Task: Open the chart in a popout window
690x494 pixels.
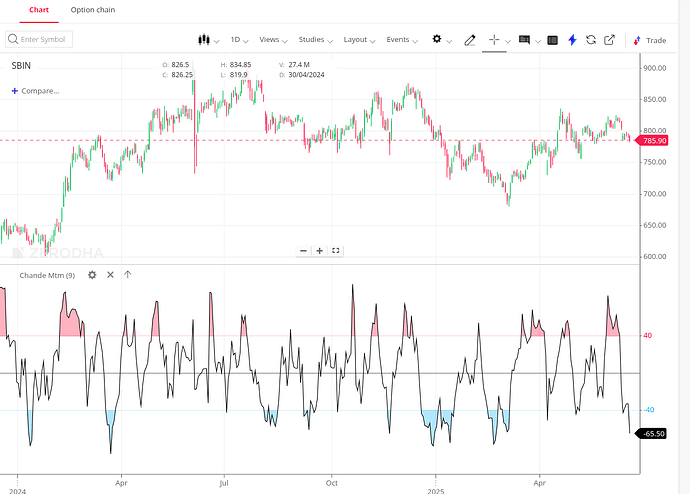Action: (609, 40)
